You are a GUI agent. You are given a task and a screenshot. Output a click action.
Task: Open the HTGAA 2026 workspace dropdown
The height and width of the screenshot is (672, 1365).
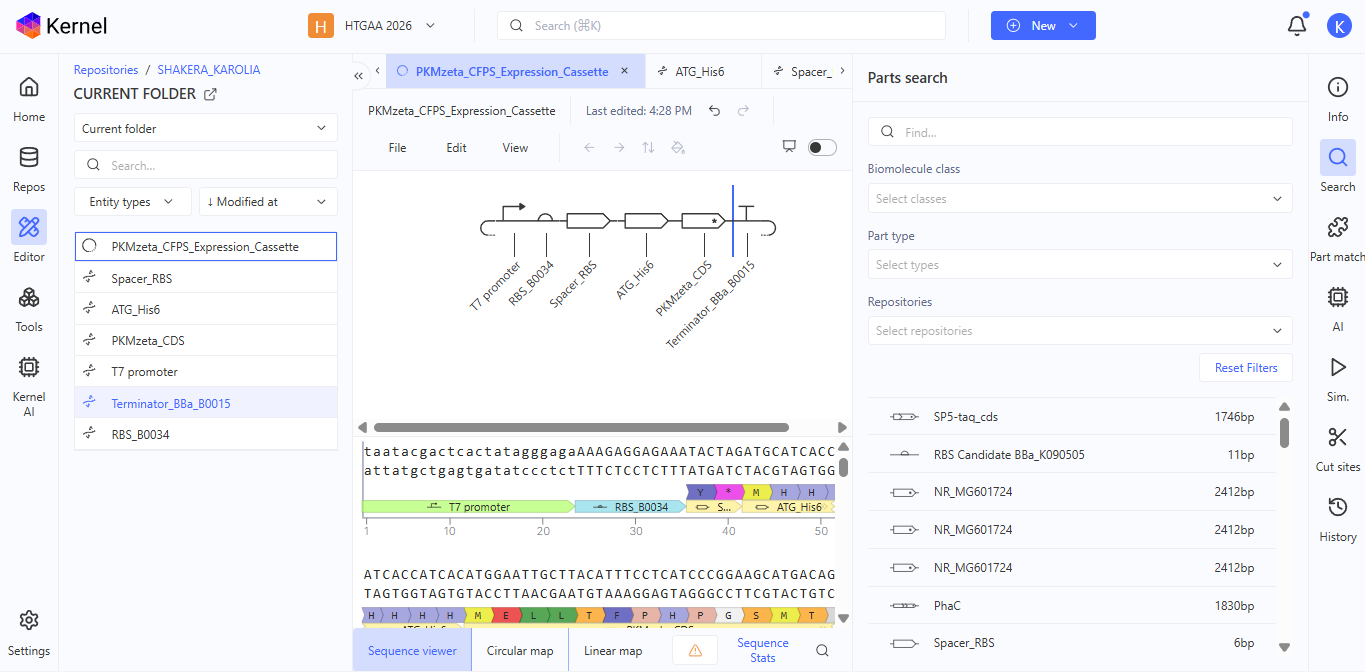(x=373, y=26)
